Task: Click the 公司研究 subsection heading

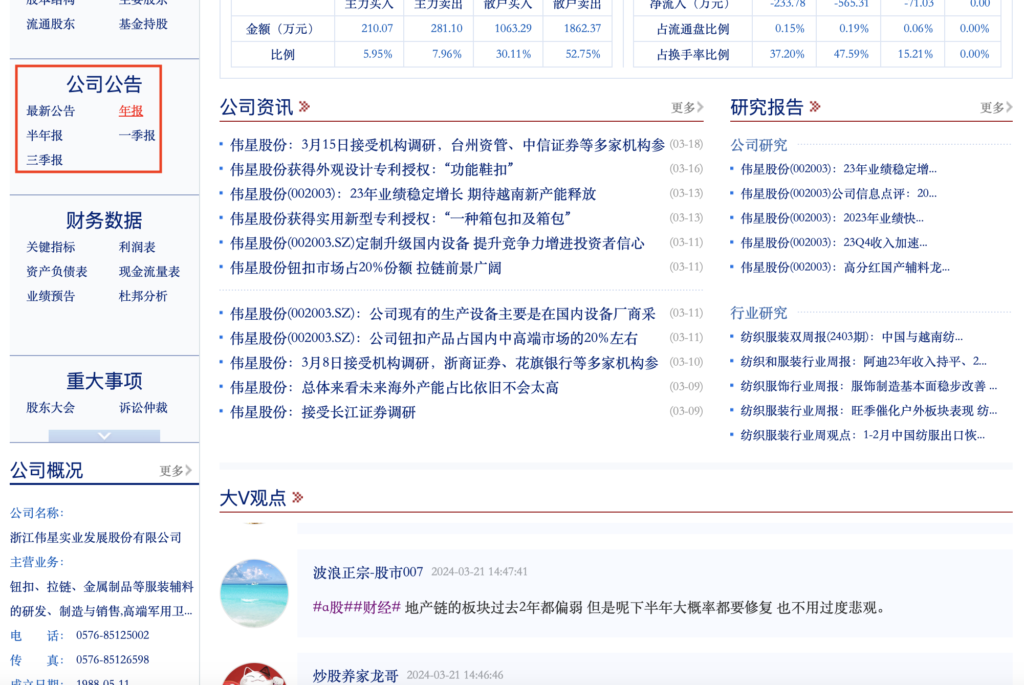Action: coord(759,145)
